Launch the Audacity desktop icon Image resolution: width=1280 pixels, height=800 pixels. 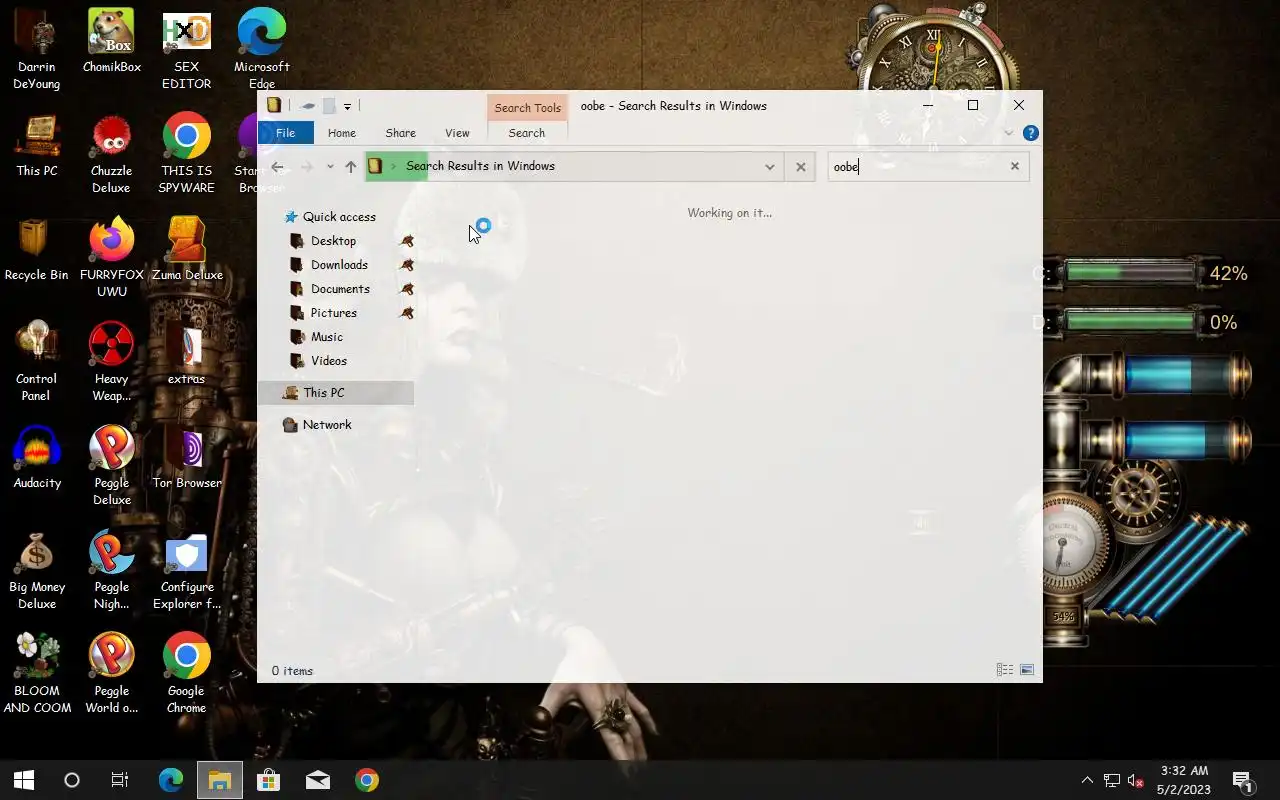point(37,458)
